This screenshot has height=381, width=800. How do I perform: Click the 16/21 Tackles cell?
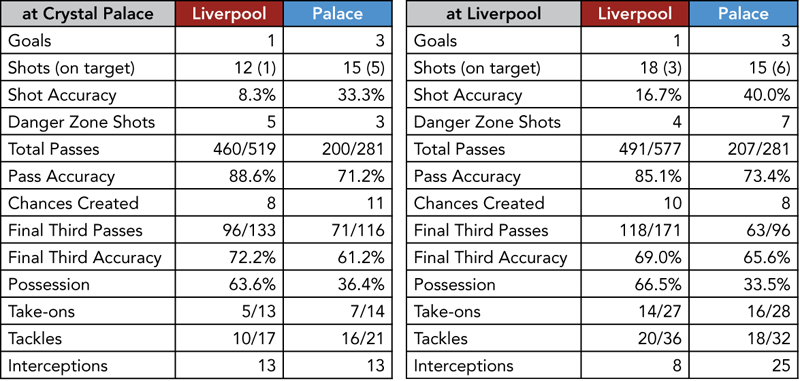[337, 339]
